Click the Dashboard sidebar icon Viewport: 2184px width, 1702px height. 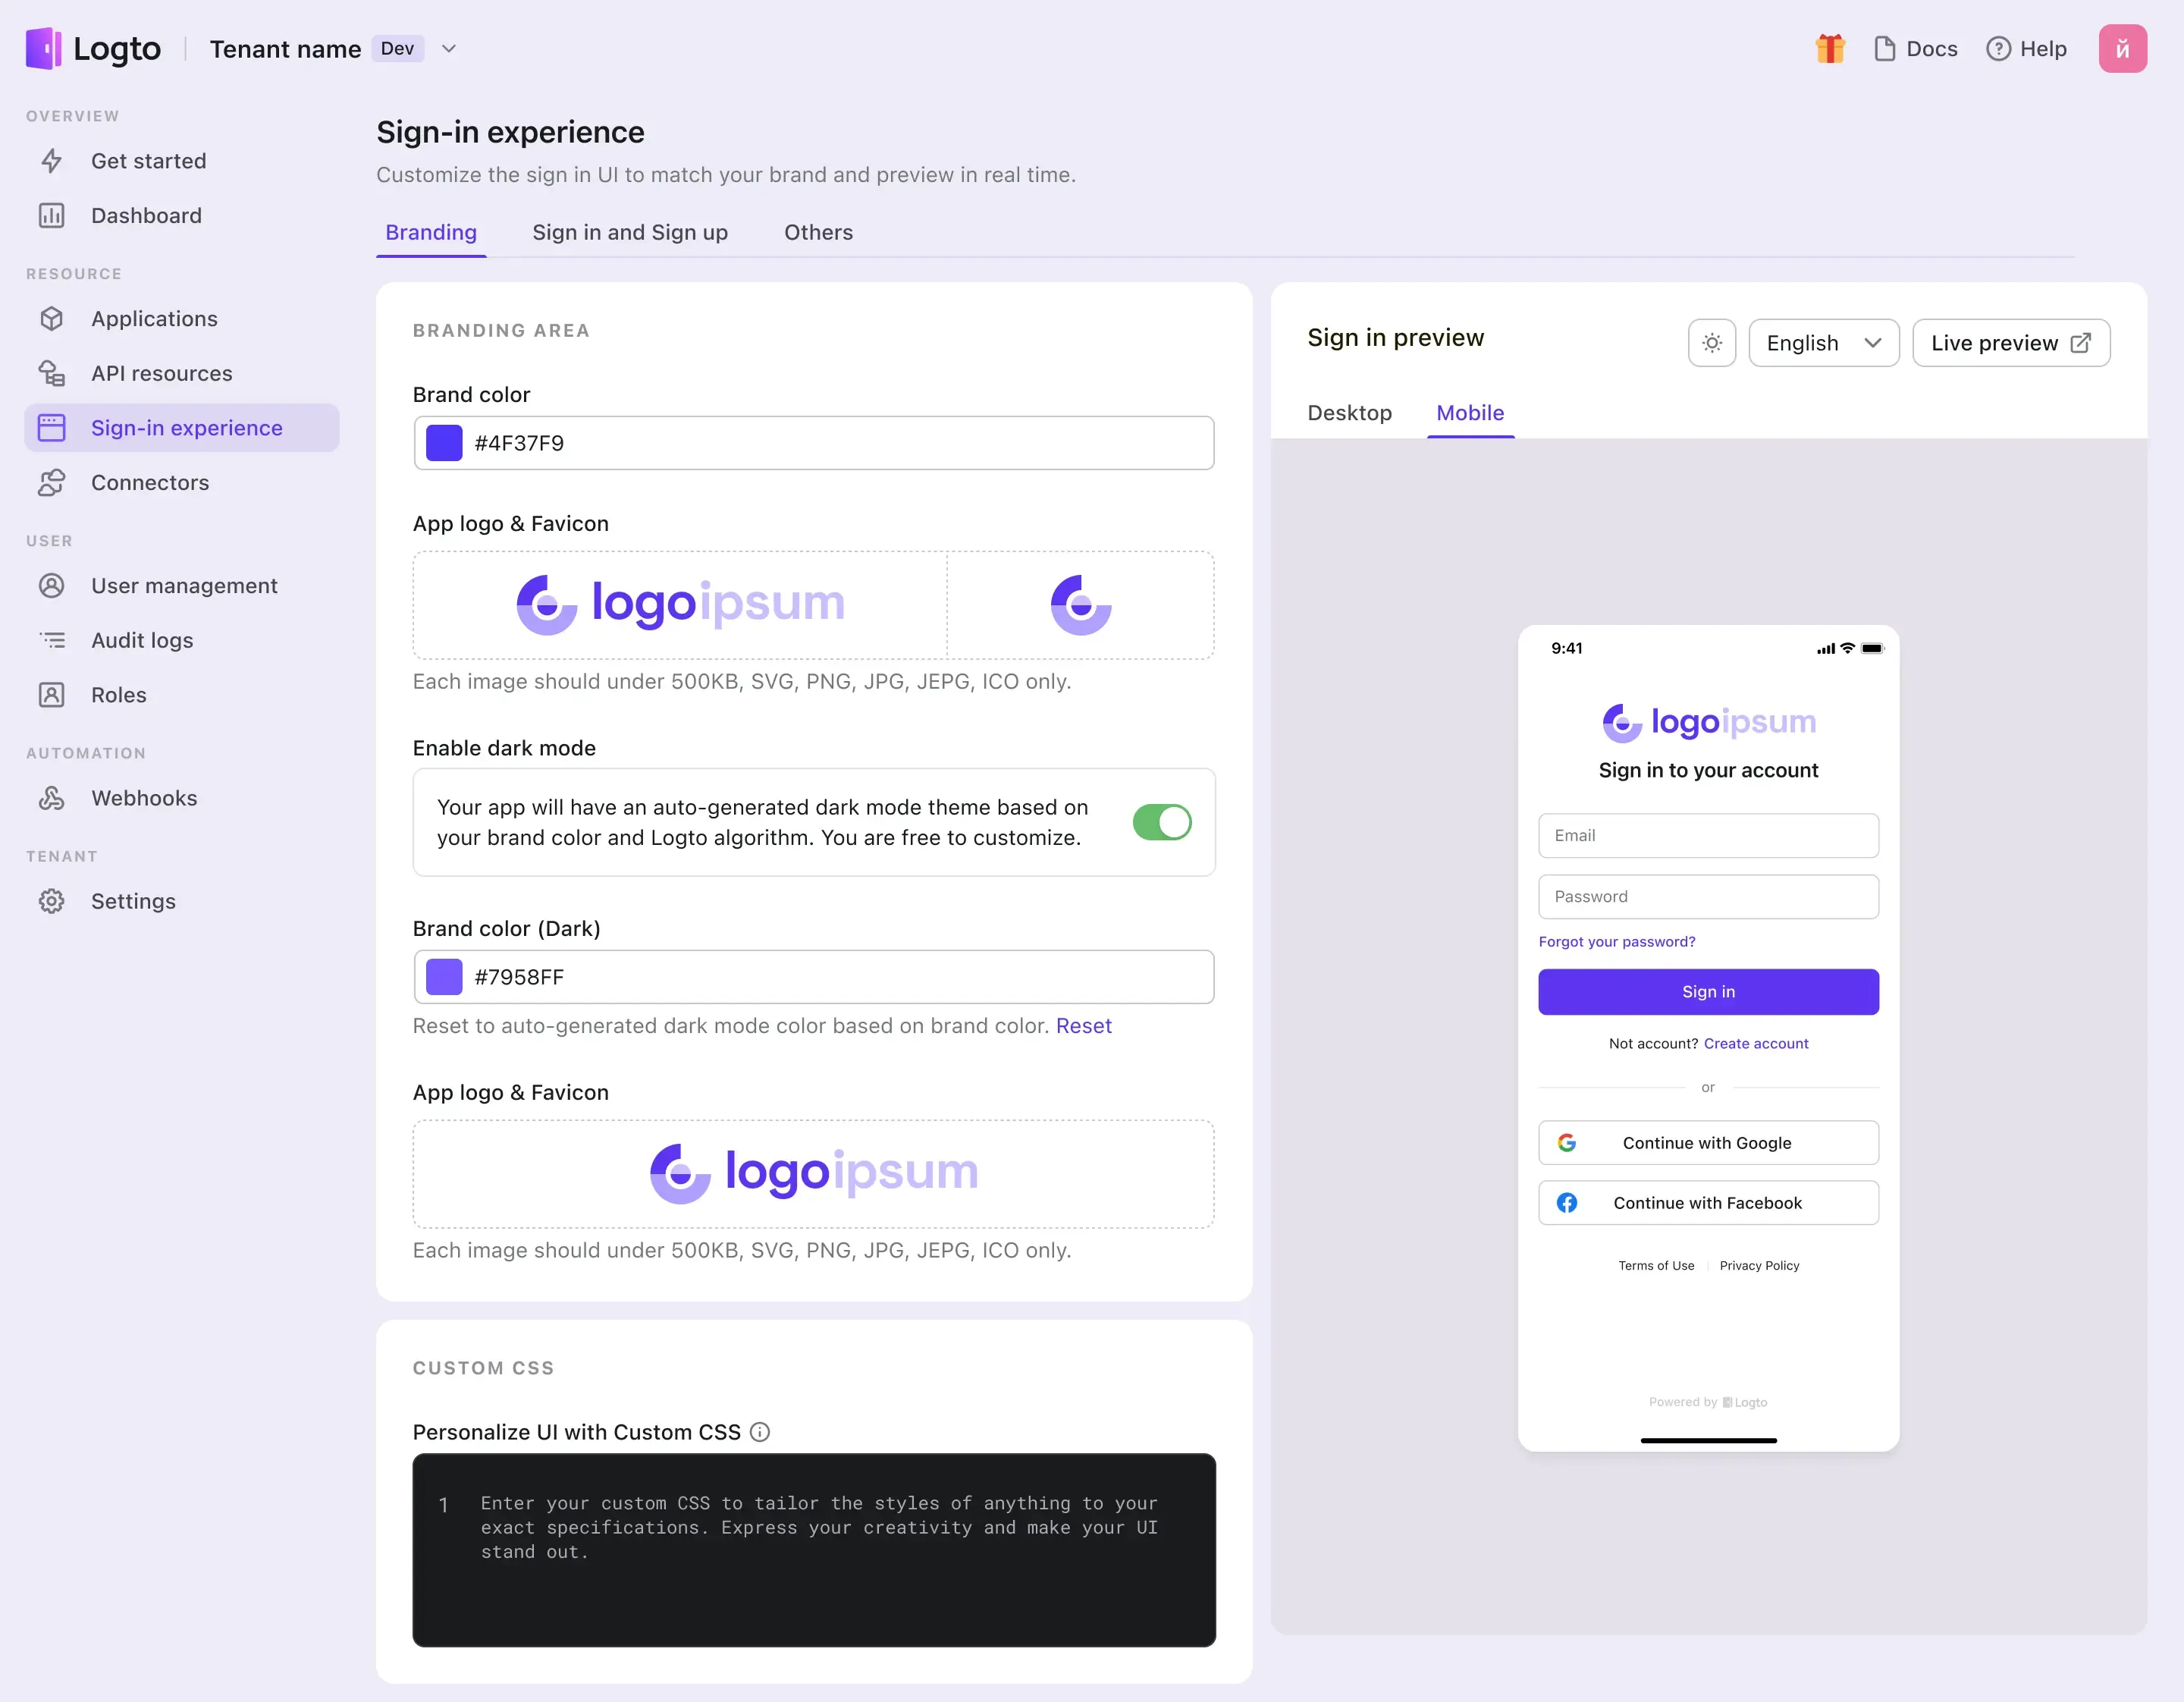click(x=53, y=215)
